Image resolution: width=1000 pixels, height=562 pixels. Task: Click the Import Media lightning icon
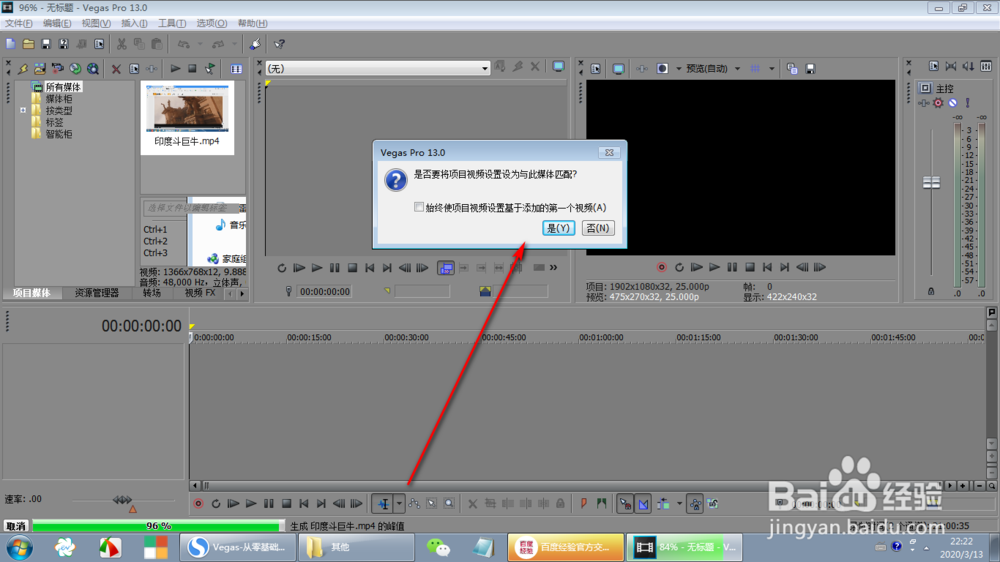pos(23,68)
